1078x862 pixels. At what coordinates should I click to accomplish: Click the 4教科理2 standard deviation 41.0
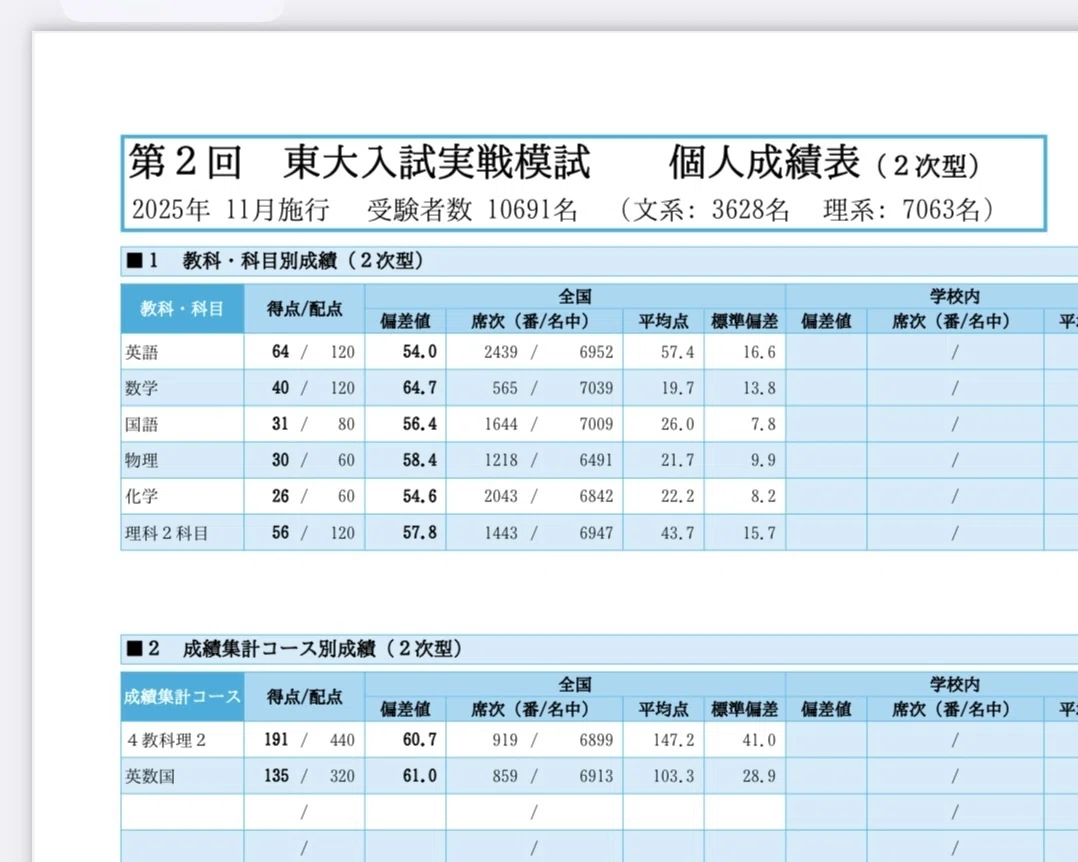tap(759, 740)
